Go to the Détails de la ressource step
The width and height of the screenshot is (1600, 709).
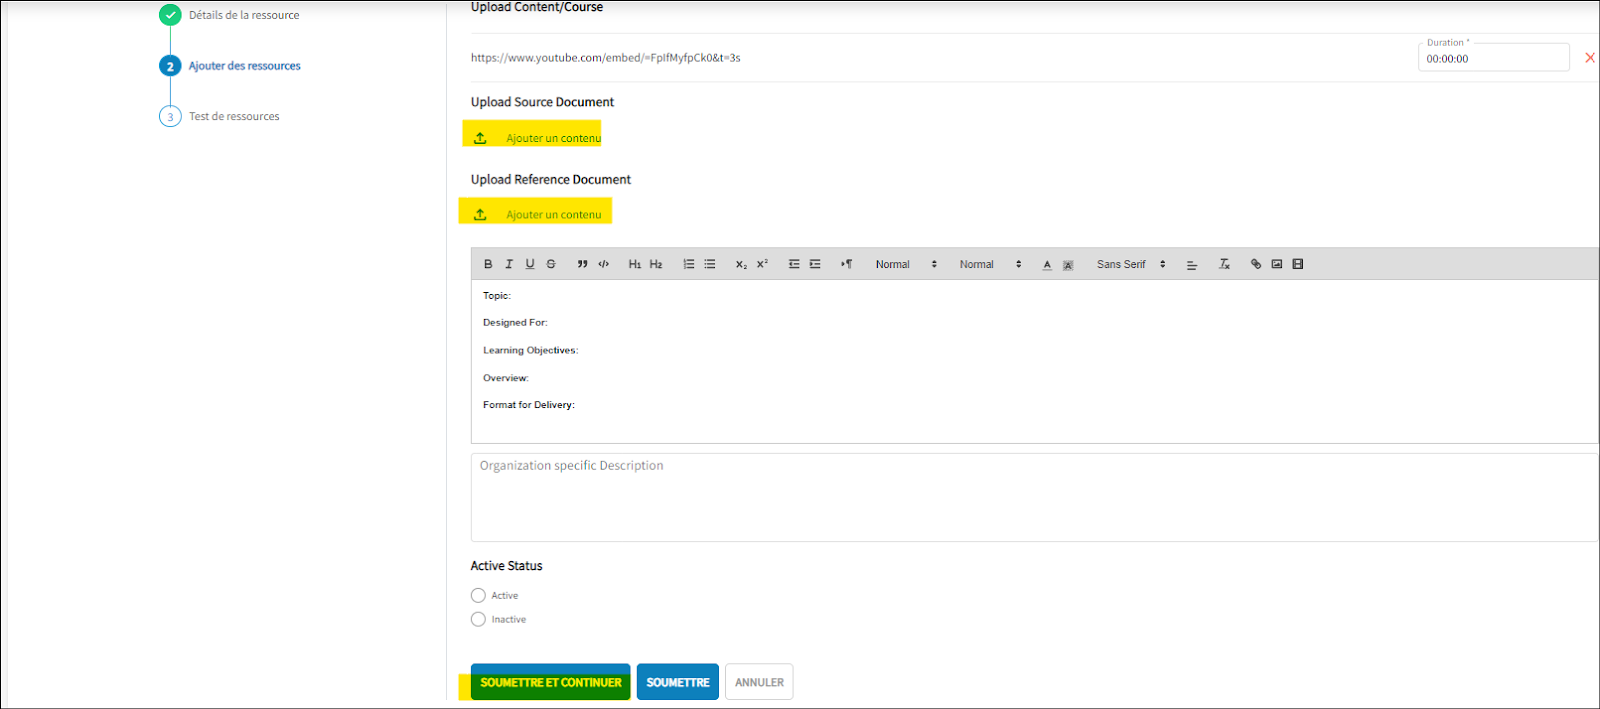coord(243,15)
